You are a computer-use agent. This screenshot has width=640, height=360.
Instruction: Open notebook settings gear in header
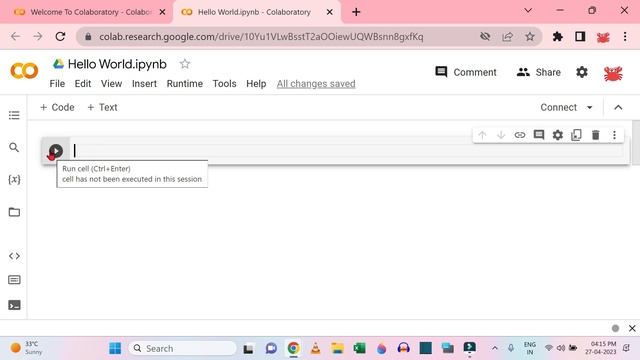tap(582, 72)
